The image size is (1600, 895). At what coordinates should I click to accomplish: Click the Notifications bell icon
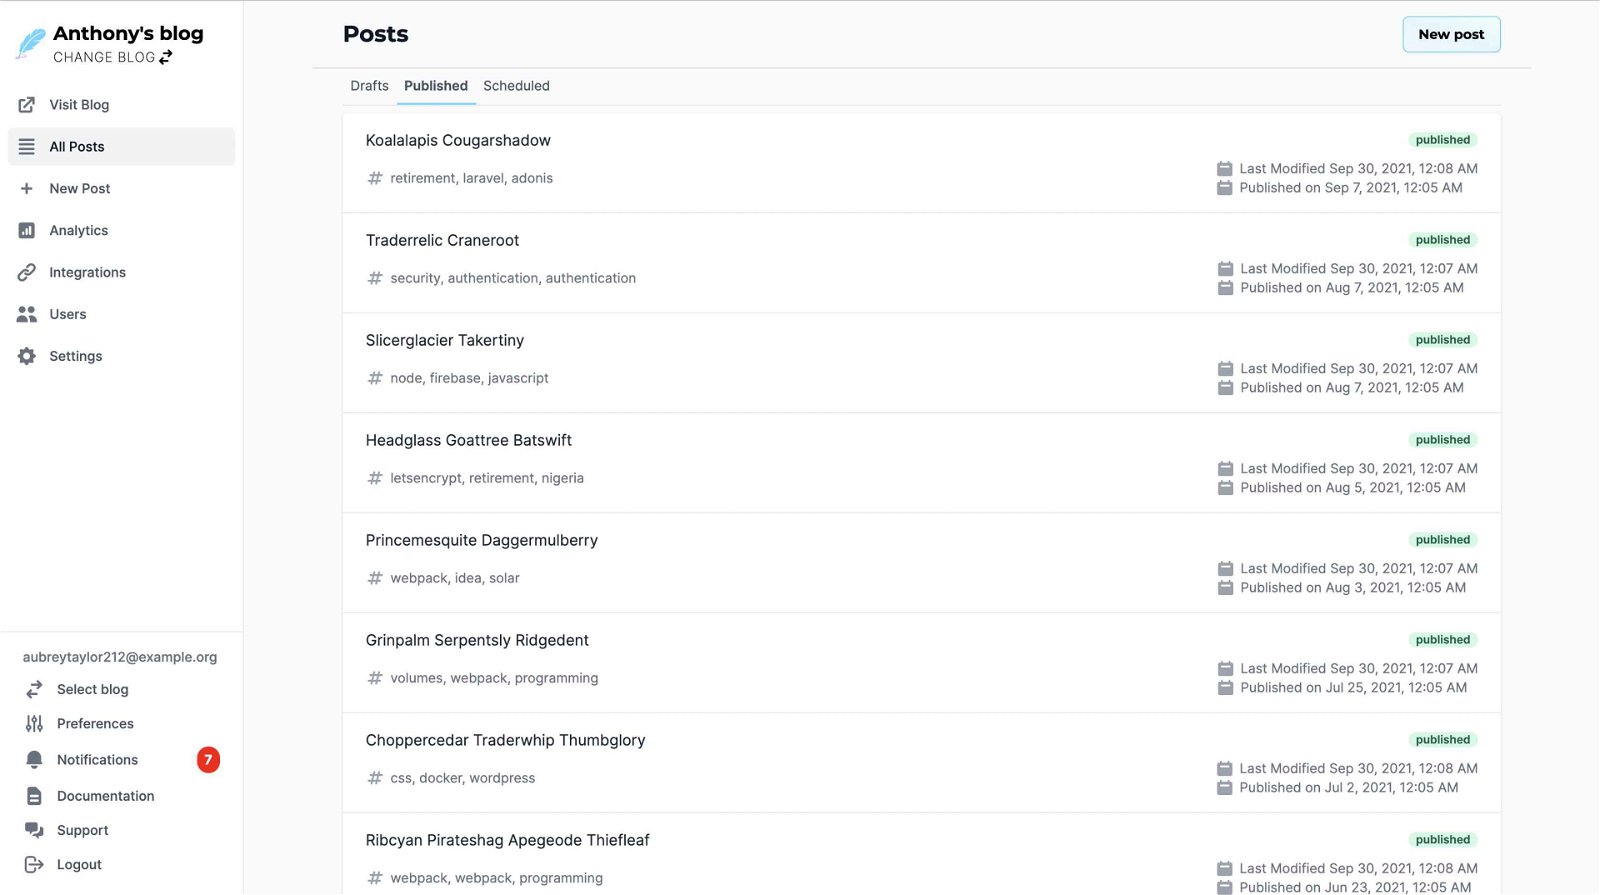[x=34, y=760]
